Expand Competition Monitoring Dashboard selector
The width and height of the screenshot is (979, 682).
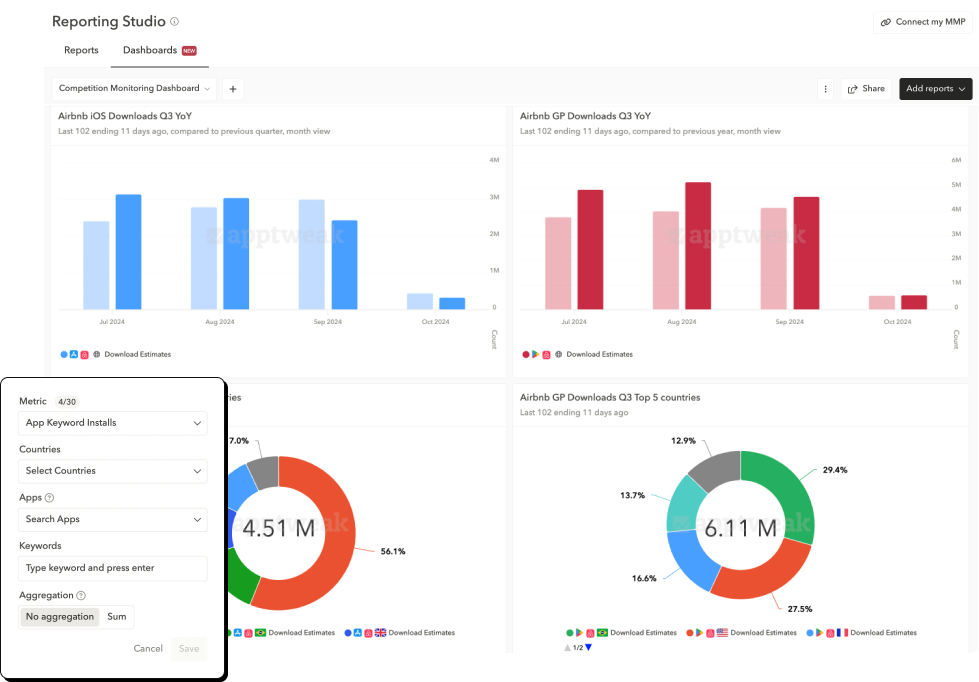click(134, 89)
